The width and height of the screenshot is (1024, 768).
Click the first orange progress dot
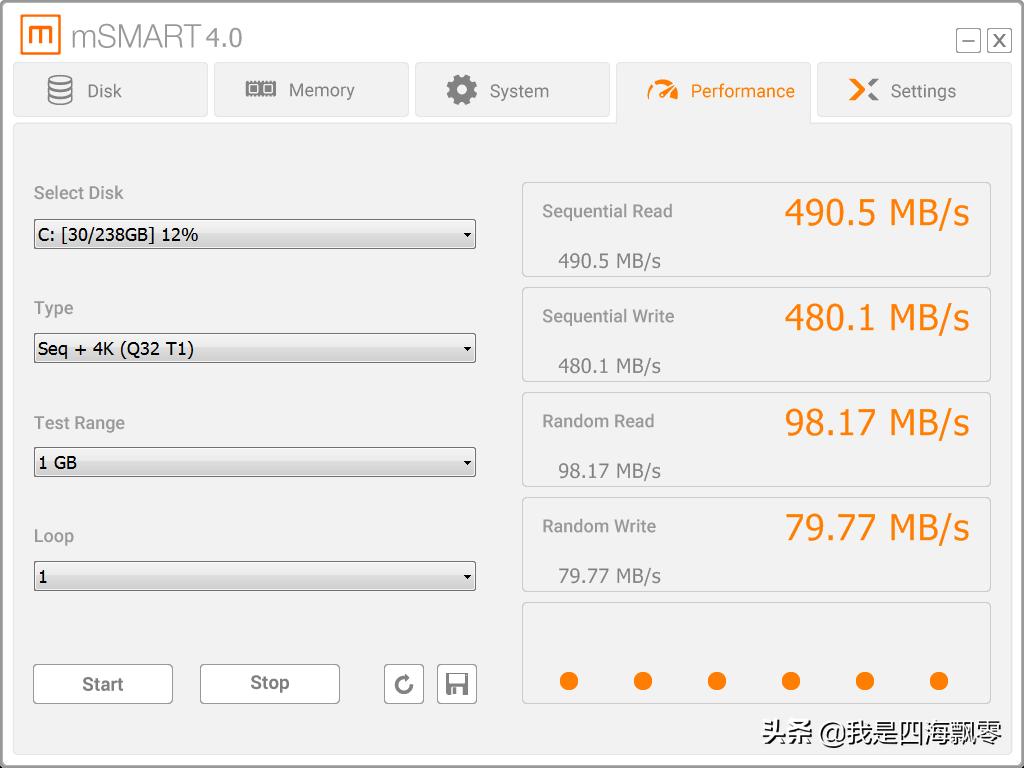pyautogui.click(x=569, y=681)
